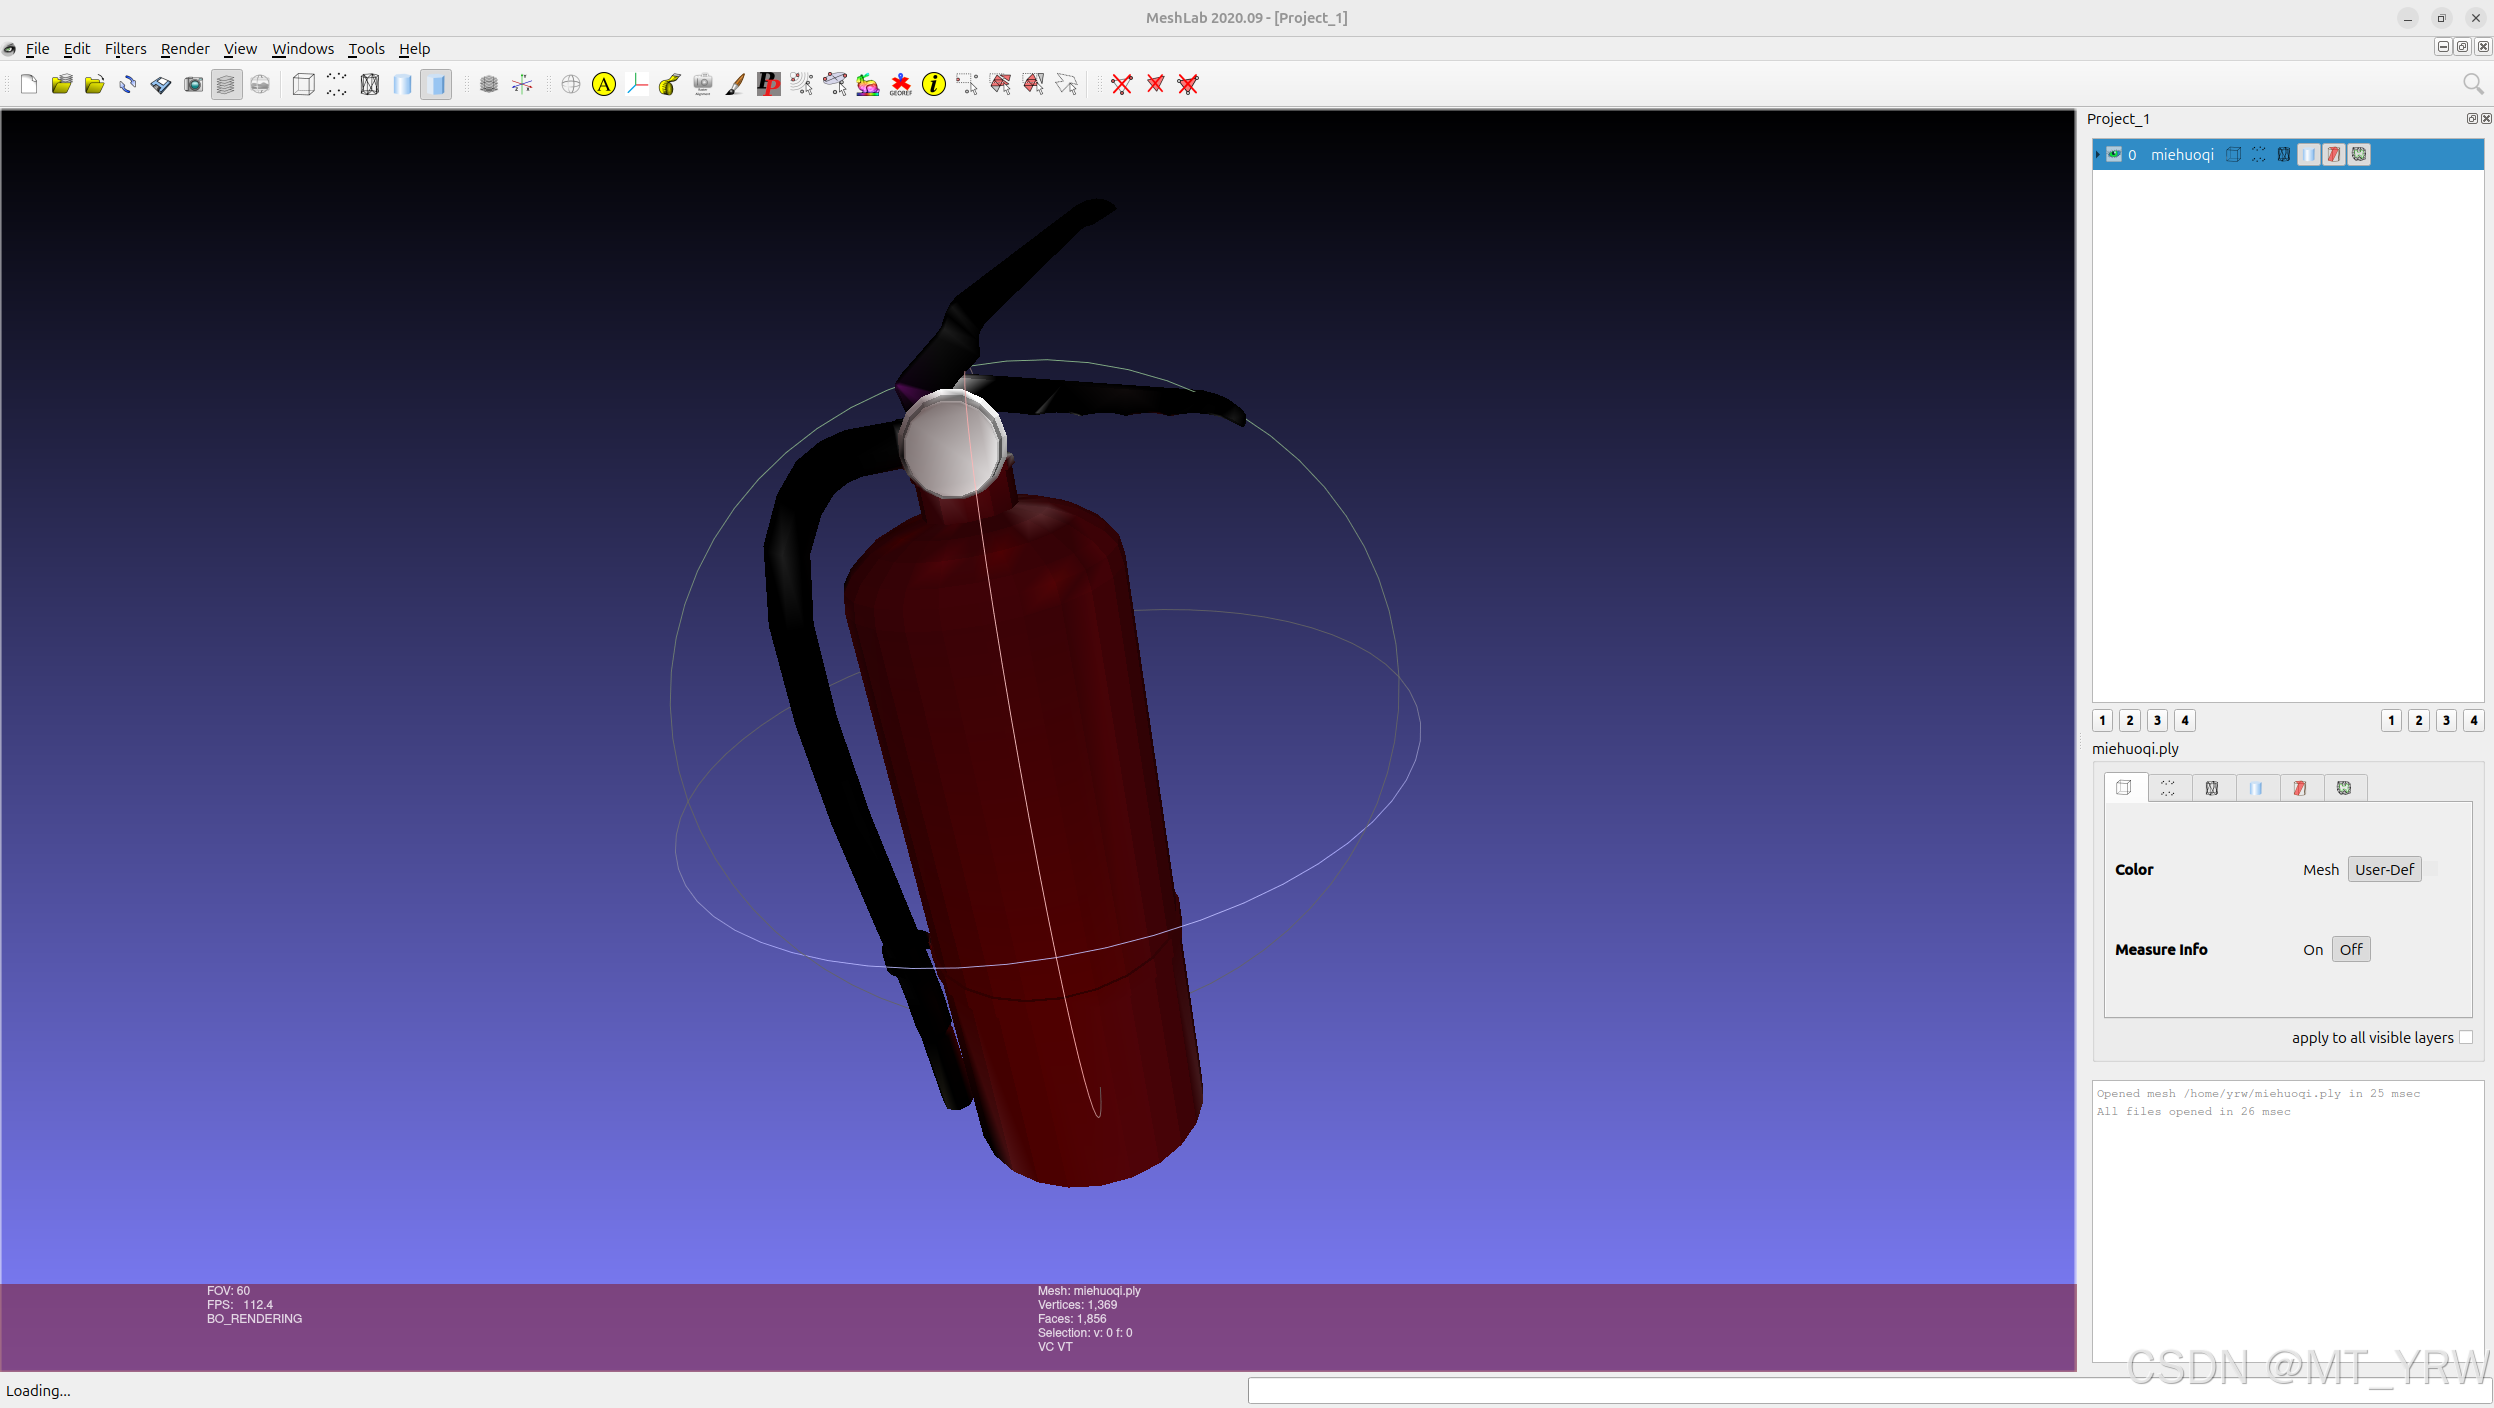Create a new empty project
Viewport: 2494px width, 1408px height.
coord(29,85)
